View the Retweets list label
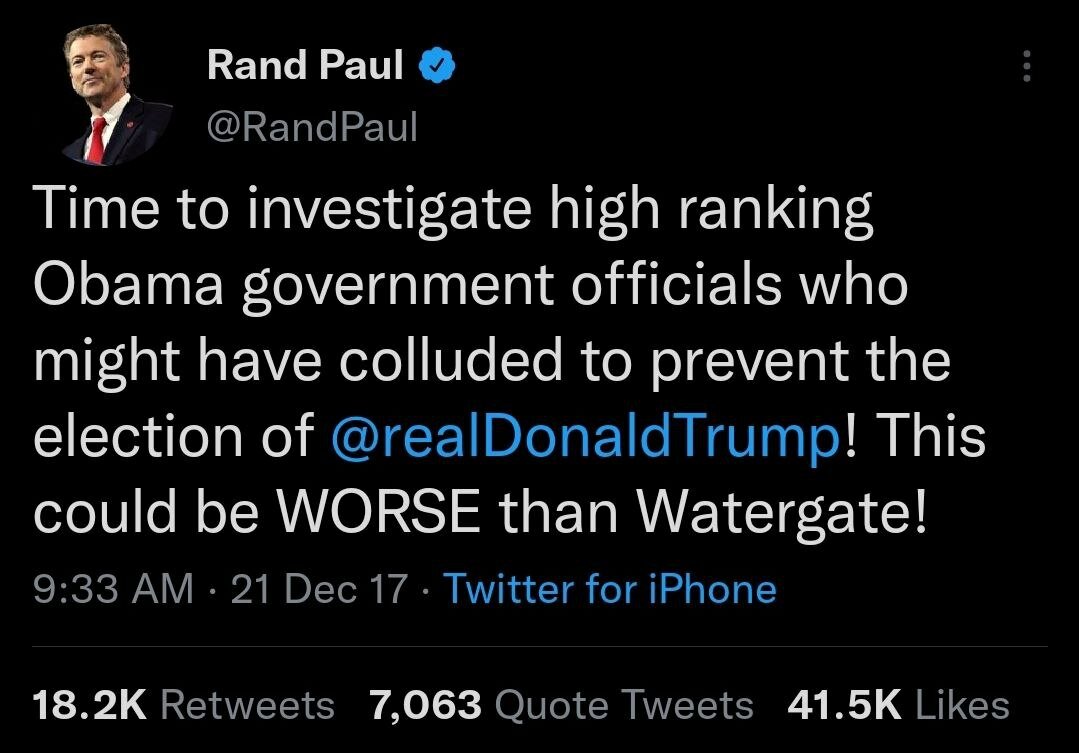Viewport: 1079px width, 753px height. coord(247,705)
